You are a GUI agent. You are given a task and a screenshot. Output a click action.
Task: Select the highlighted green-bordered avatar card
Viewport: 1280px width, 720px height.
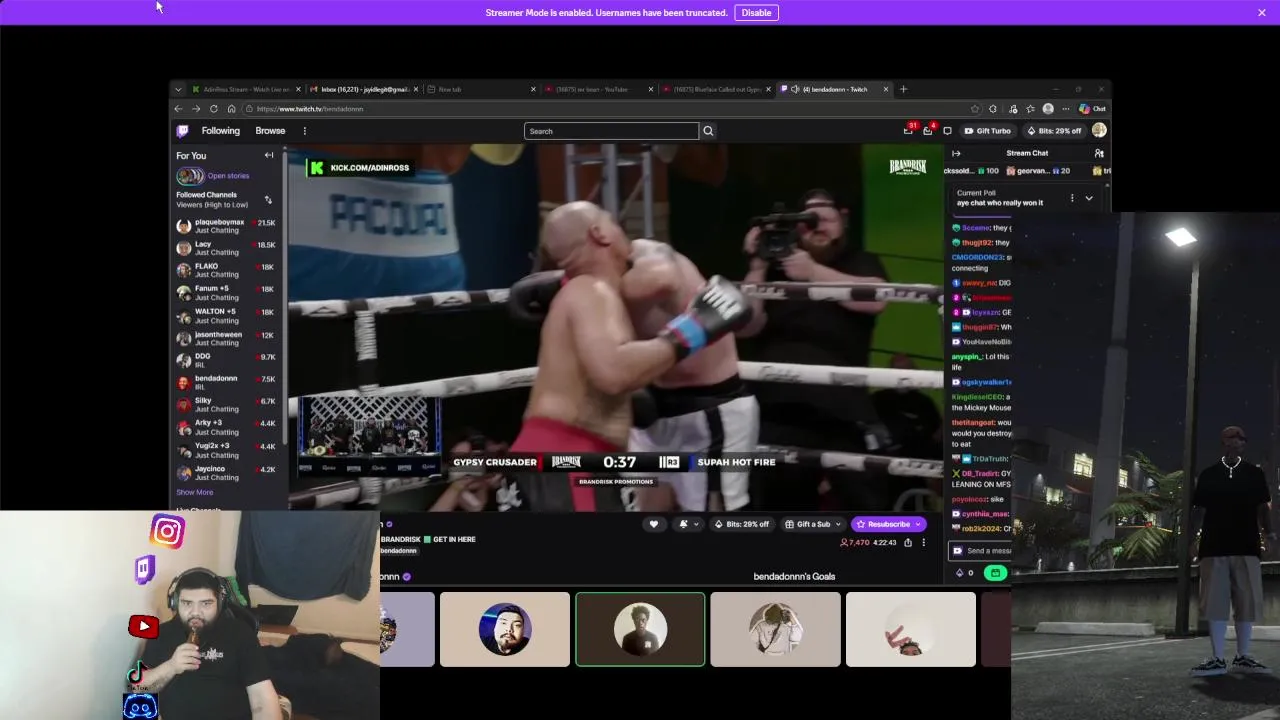[x=640, y=629]
